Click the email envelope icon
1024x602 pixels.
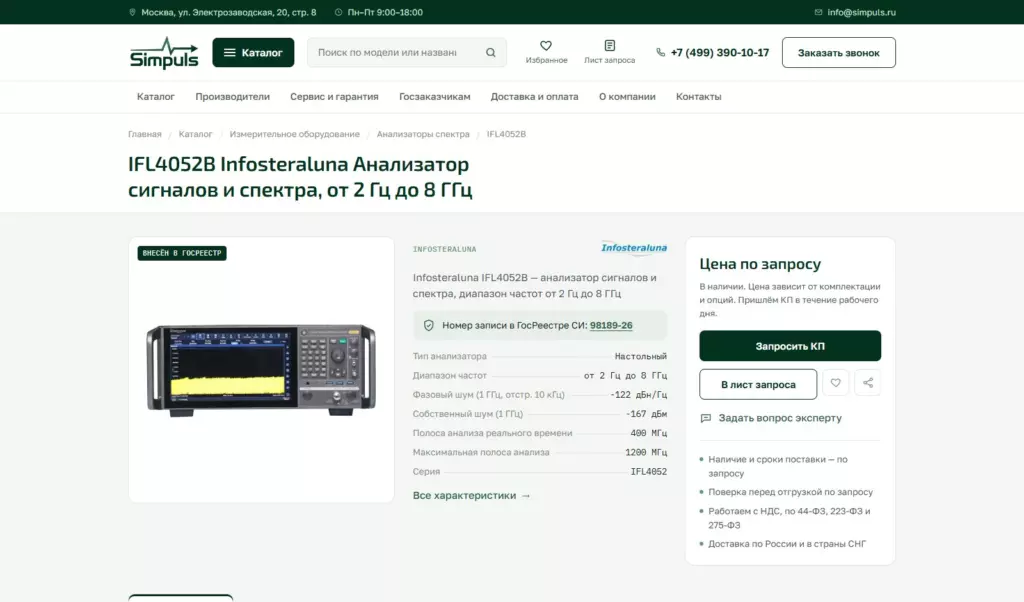pyautogui.click(x=818, y=12)
